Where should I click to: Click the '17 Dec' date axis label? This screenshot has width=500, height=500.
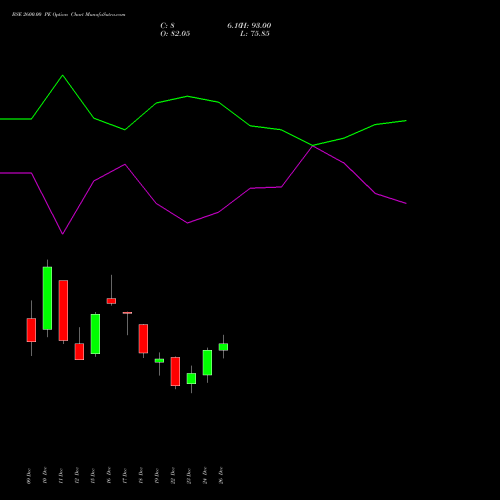point(125,476)
